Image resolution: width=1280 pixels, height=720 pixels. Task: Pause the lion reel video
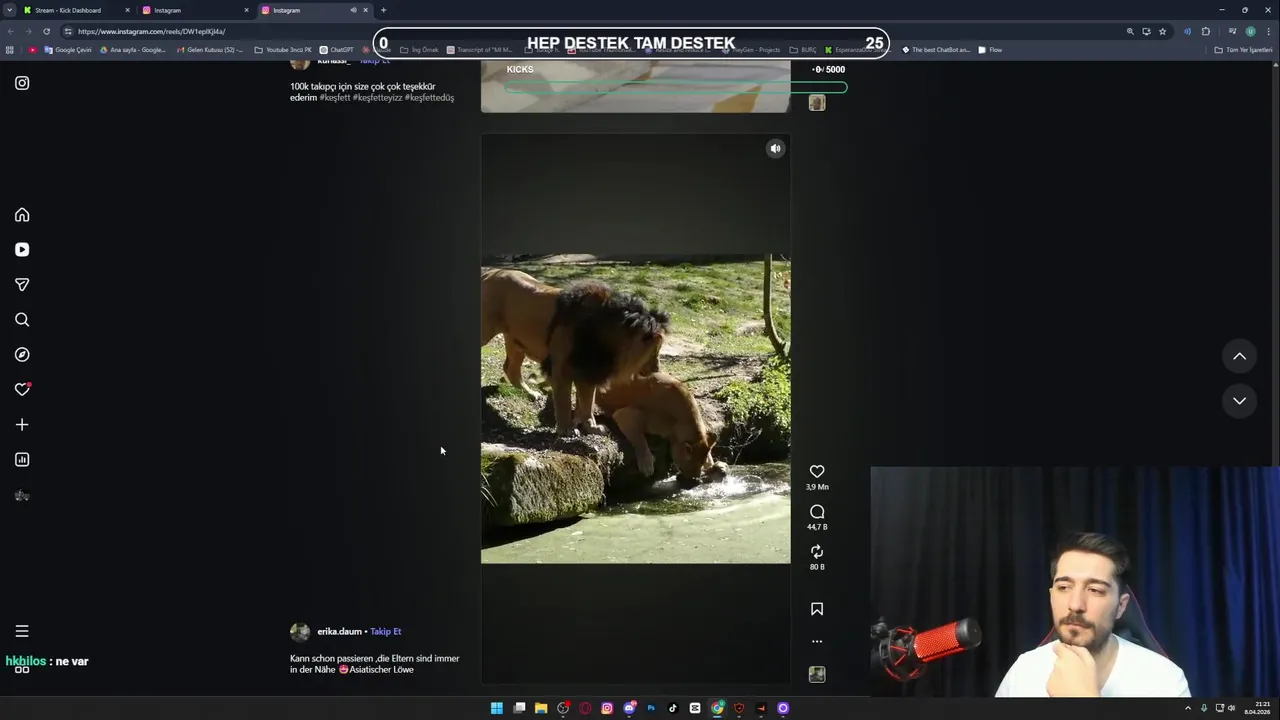635,409
